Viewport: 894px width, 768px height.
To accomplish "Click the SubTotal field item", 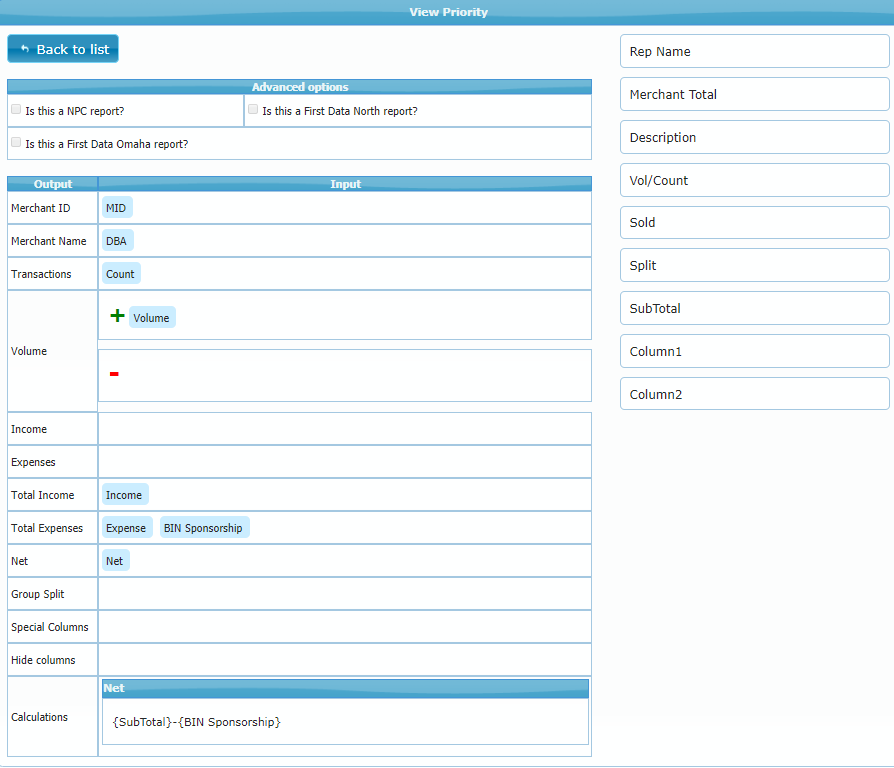I will (x=754, y=309).
